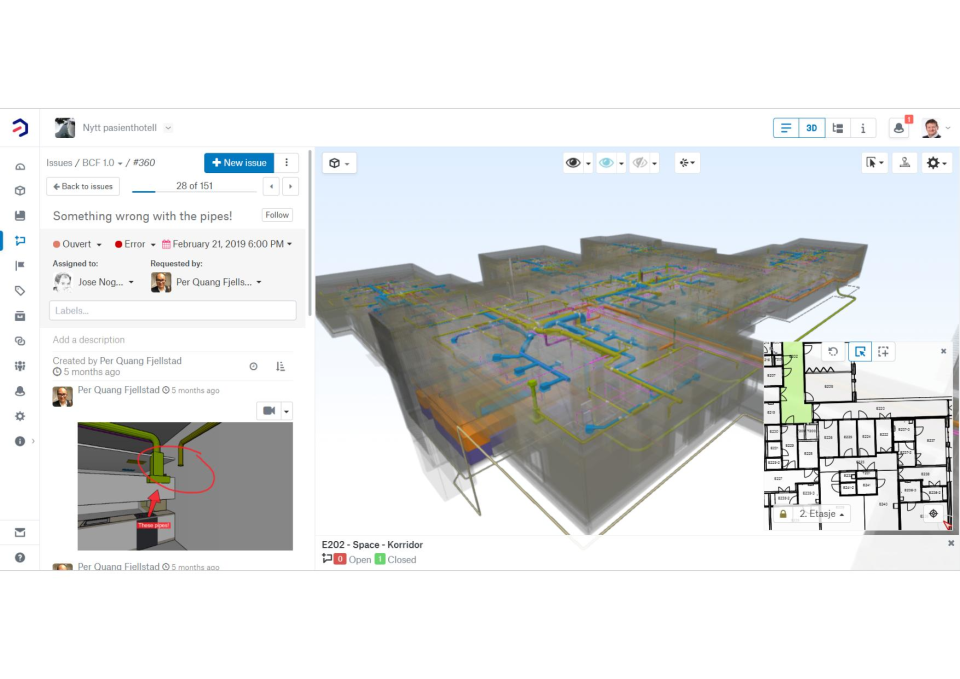Open the 2. Etasje floor selector
The image size is (960, 679).
pos(818,513)
